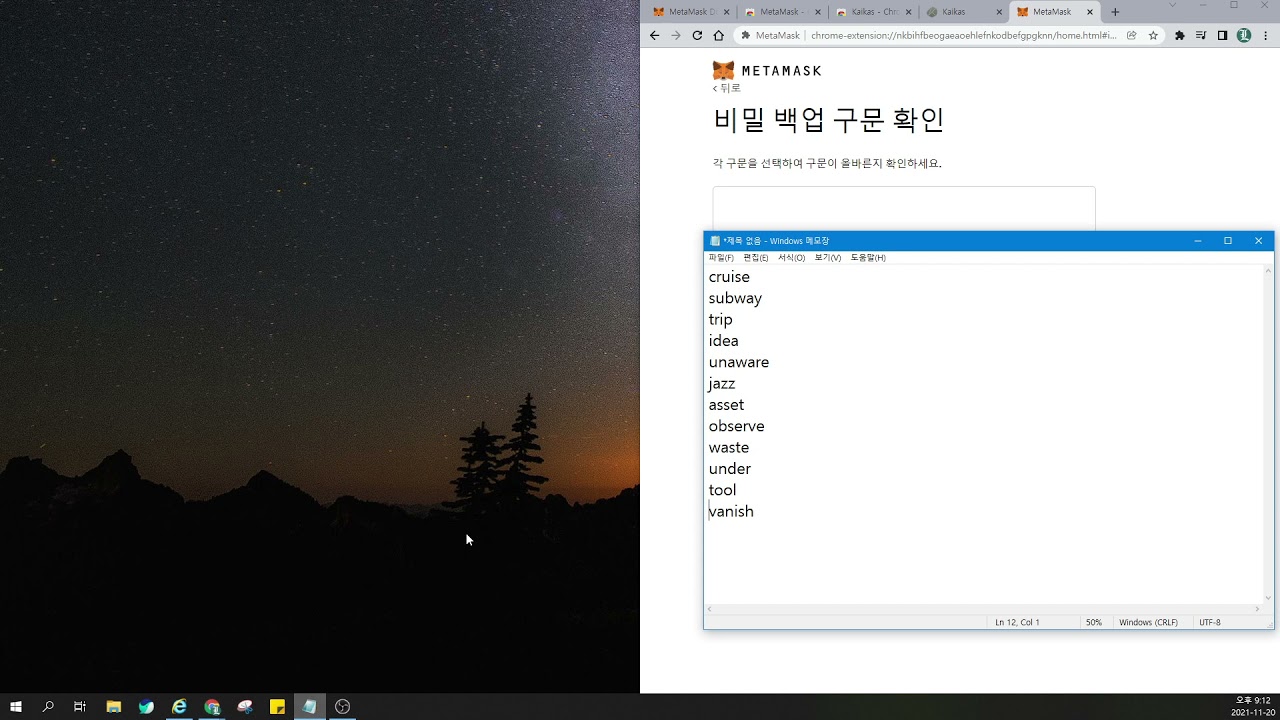Open the media control icon in Chrome toolbar

click(x=1201, y=35)
